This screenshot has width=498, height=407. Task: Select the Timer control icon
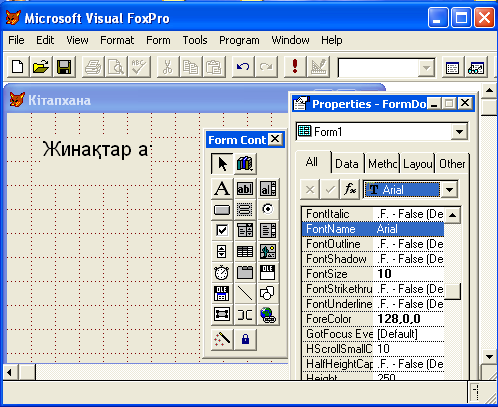pos(222,273)
